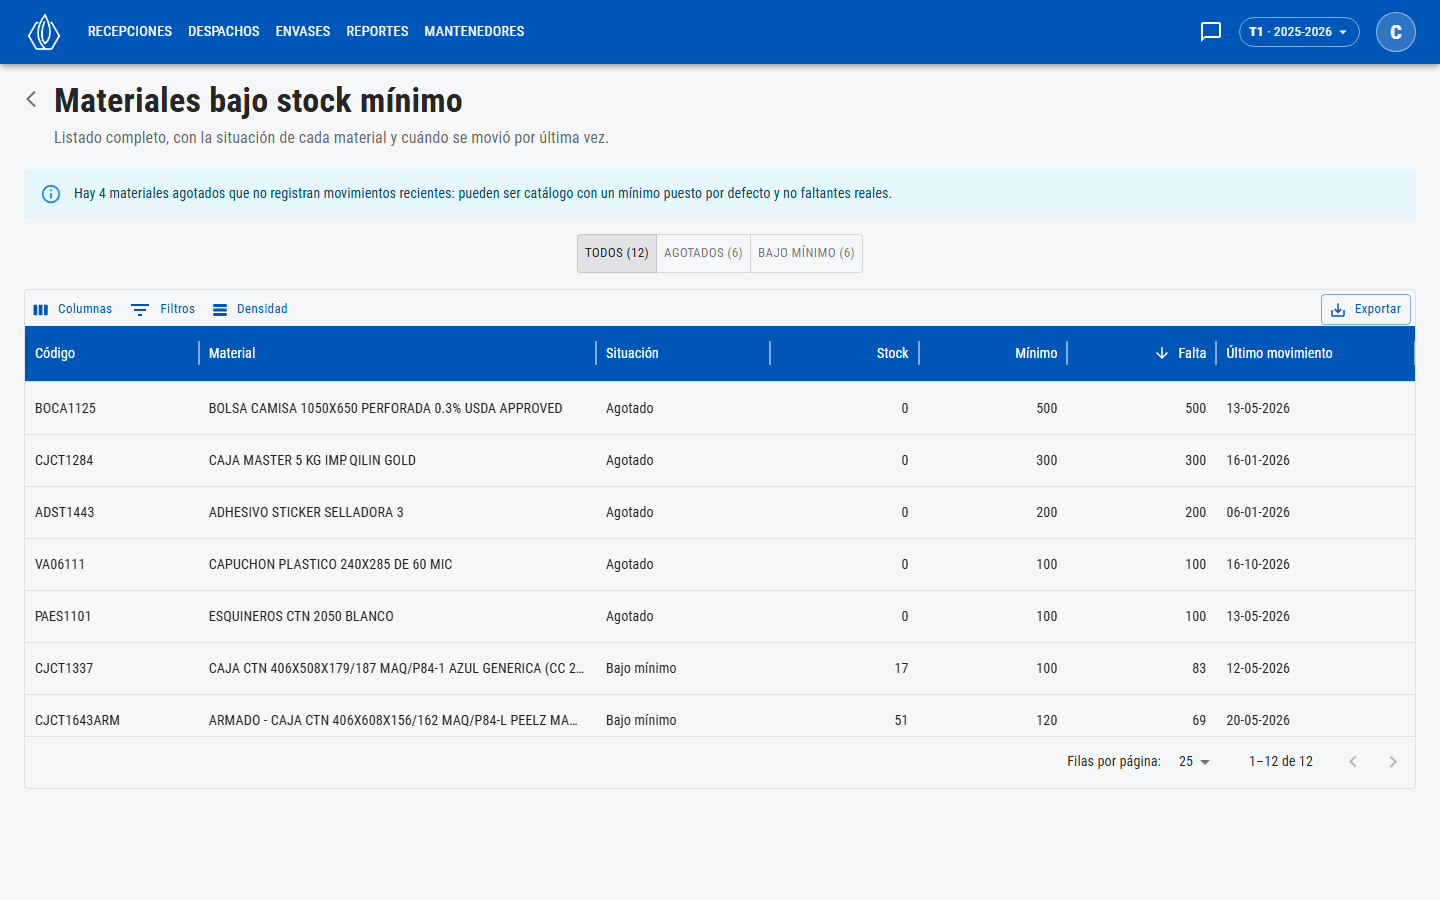This screenshot has height=900, width=1440.
Task: Click material ADHESIVO STICKER SELLADORA 3
Action: coord(306,512)
